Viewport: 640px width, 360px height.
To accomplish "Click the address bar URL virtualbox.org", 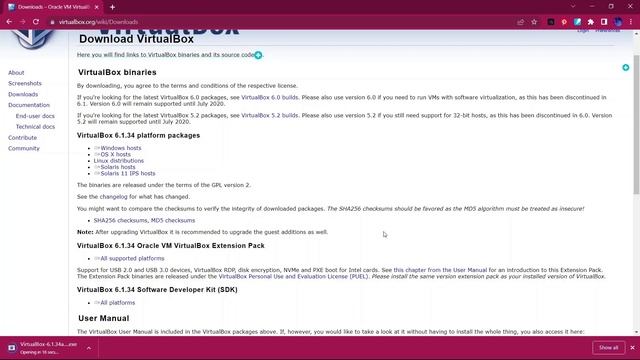I will click(98, 22).
